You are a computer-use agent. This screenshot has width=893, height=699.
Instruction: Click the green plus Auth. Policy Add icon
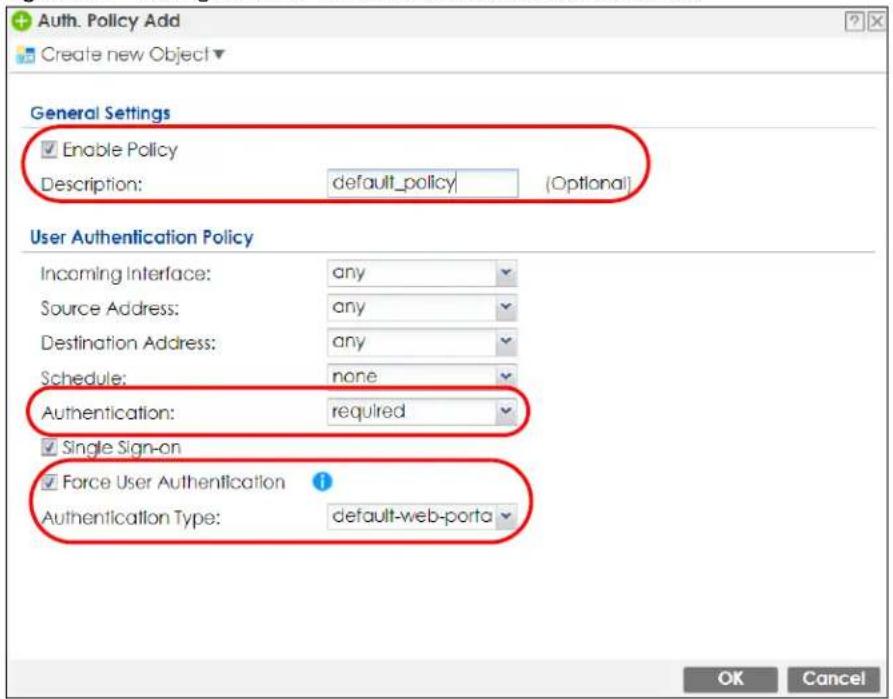(22, 22)
